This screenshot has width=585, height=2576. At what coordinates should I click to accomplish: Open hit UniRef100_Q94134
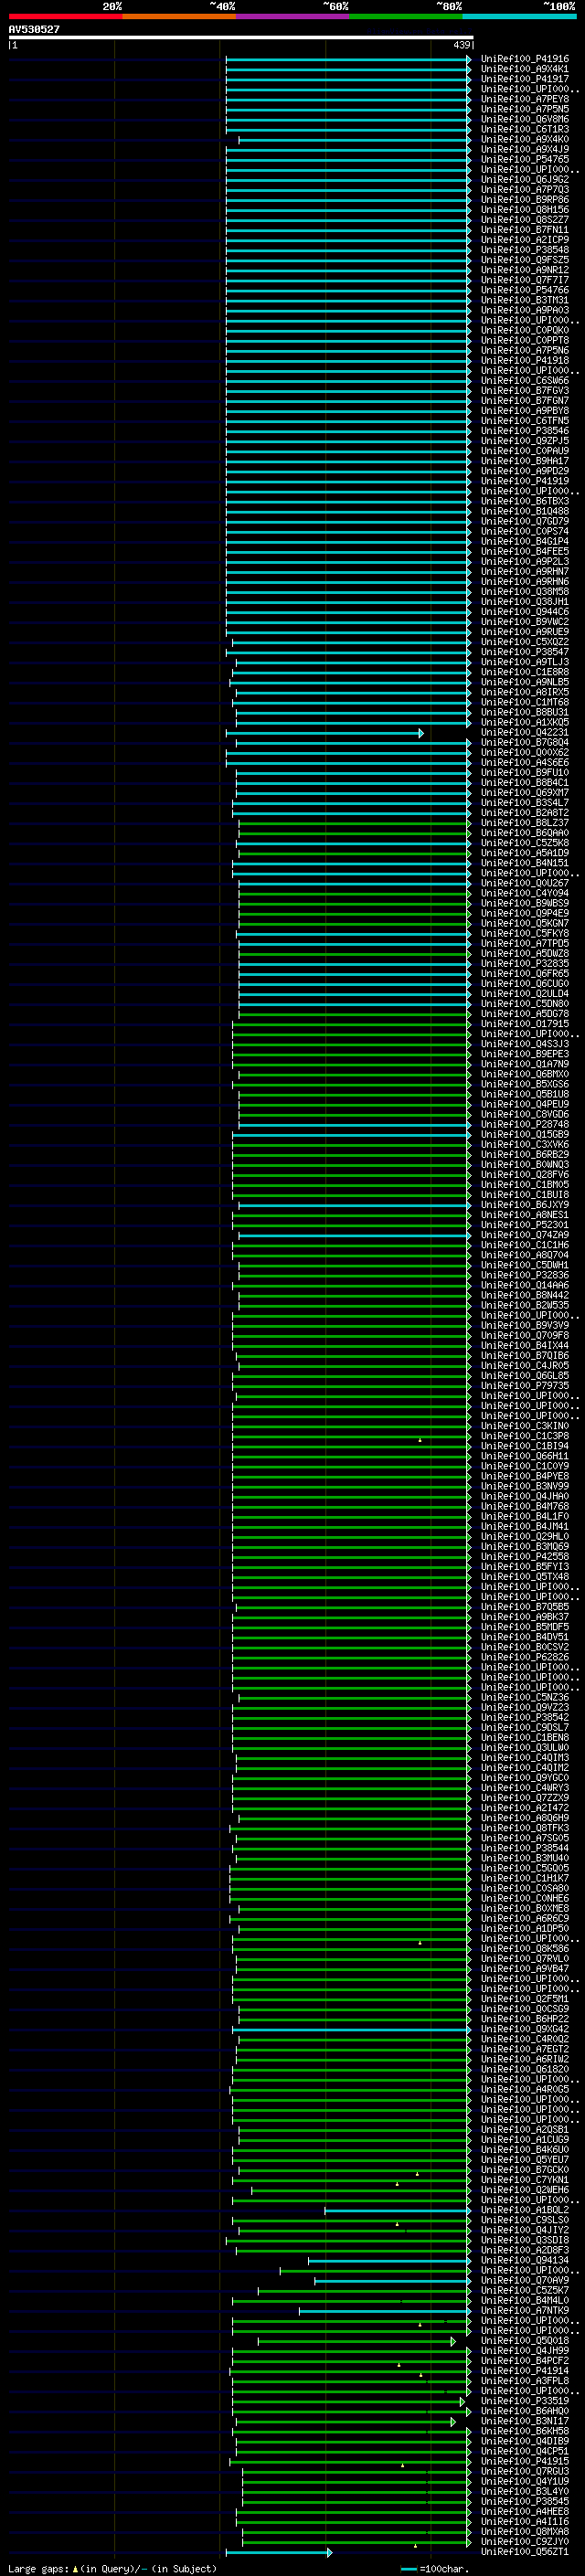click(524, 2260)
